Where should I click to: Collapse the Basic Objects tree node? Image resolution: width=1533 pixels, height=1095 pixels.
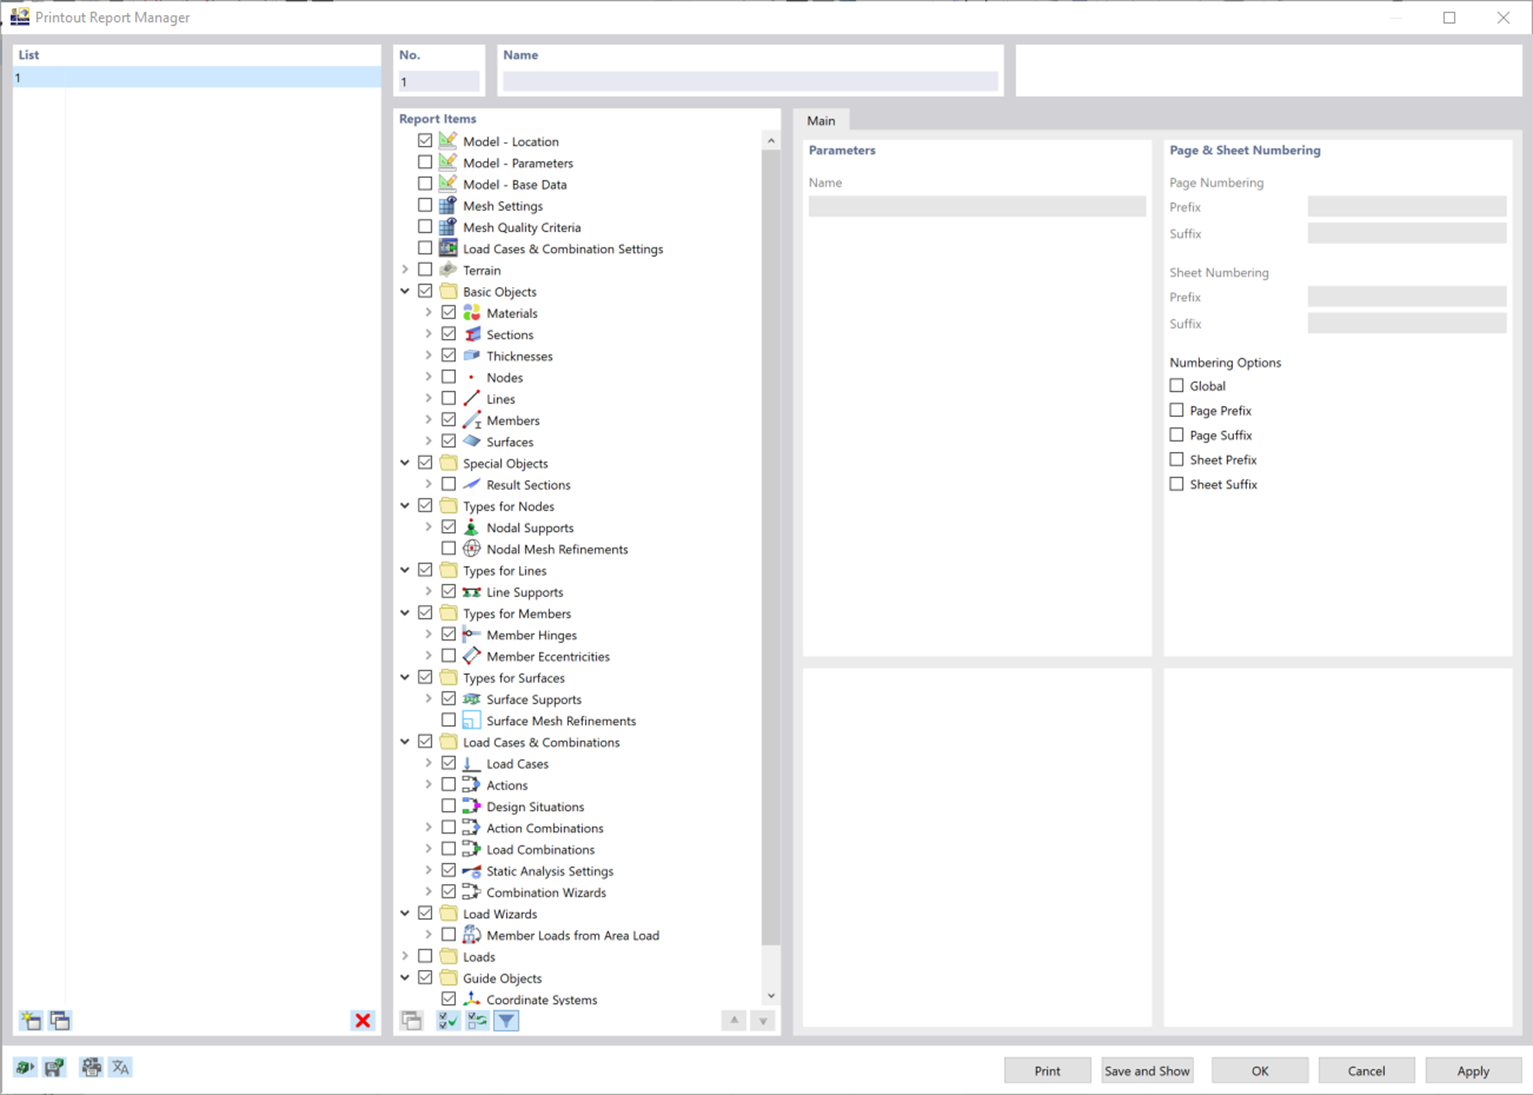click(405, 290)
